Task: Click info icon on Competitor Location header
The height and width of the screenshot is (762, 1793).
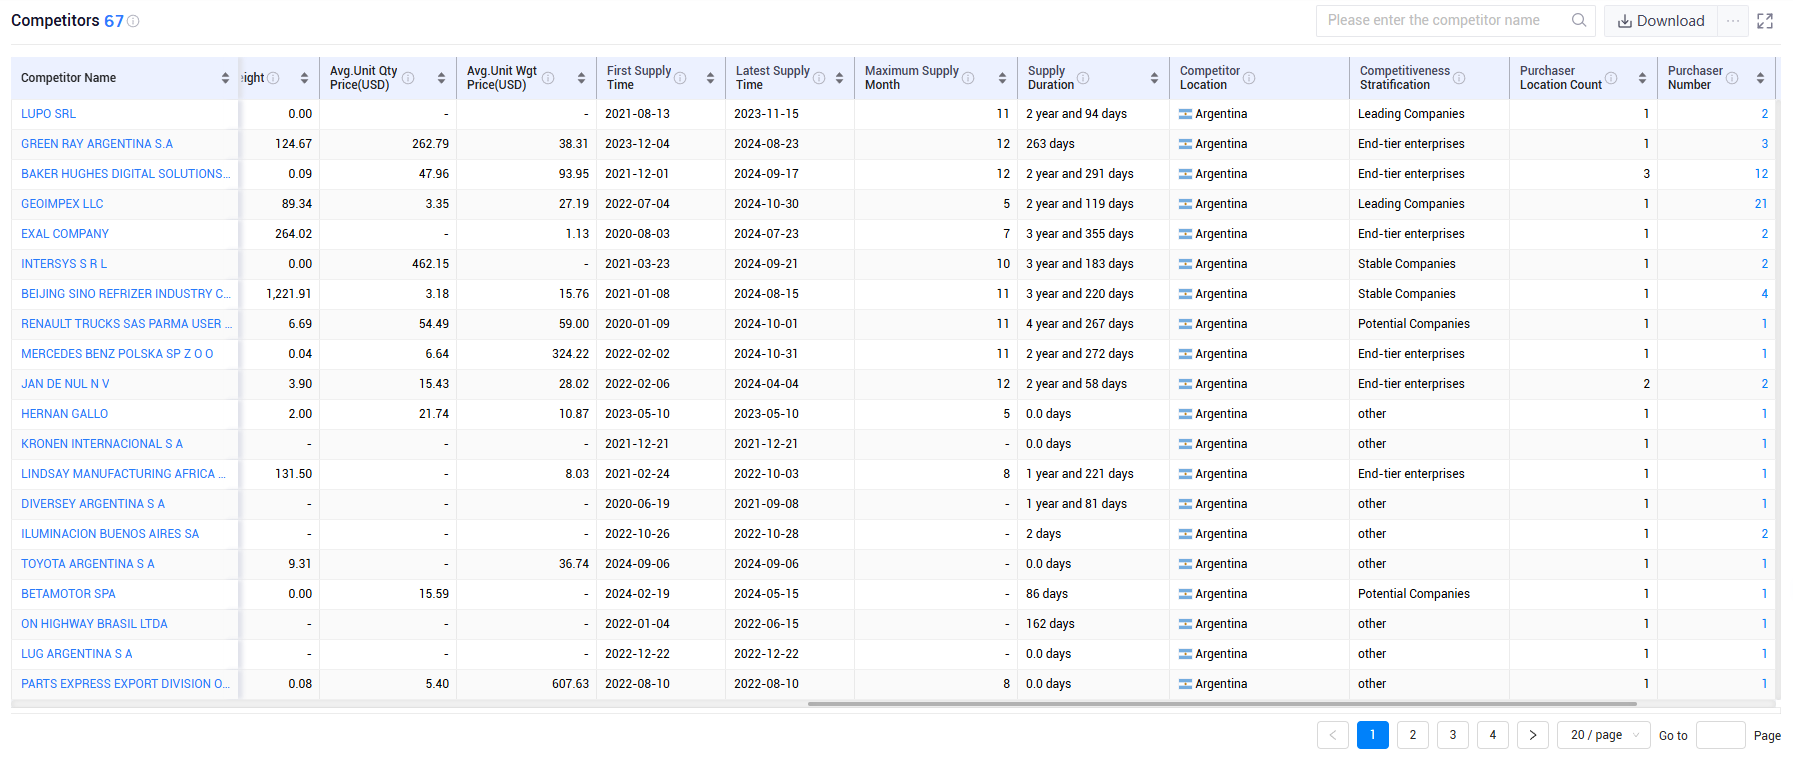Action: coord(1249,78)
